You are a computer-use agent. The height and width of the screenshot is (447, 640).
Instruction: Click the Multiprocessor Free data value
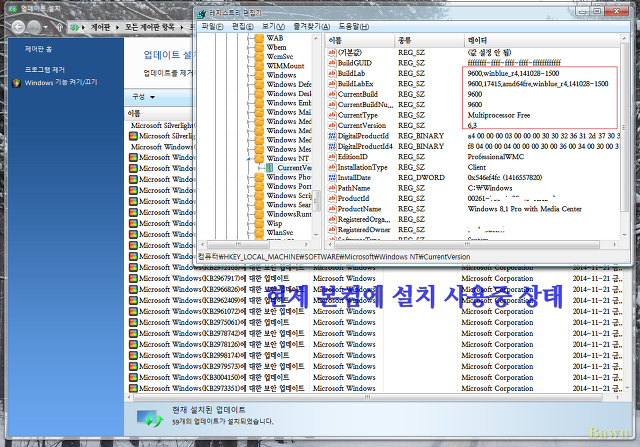(498, 115)
